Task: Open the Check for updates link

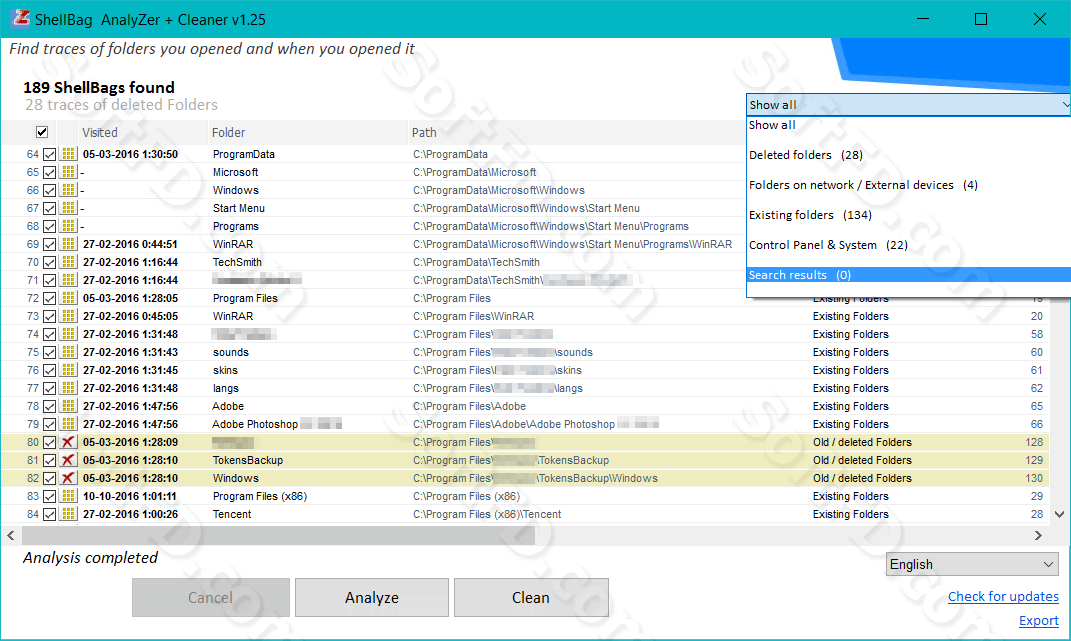Action: tap(1003, 597)
